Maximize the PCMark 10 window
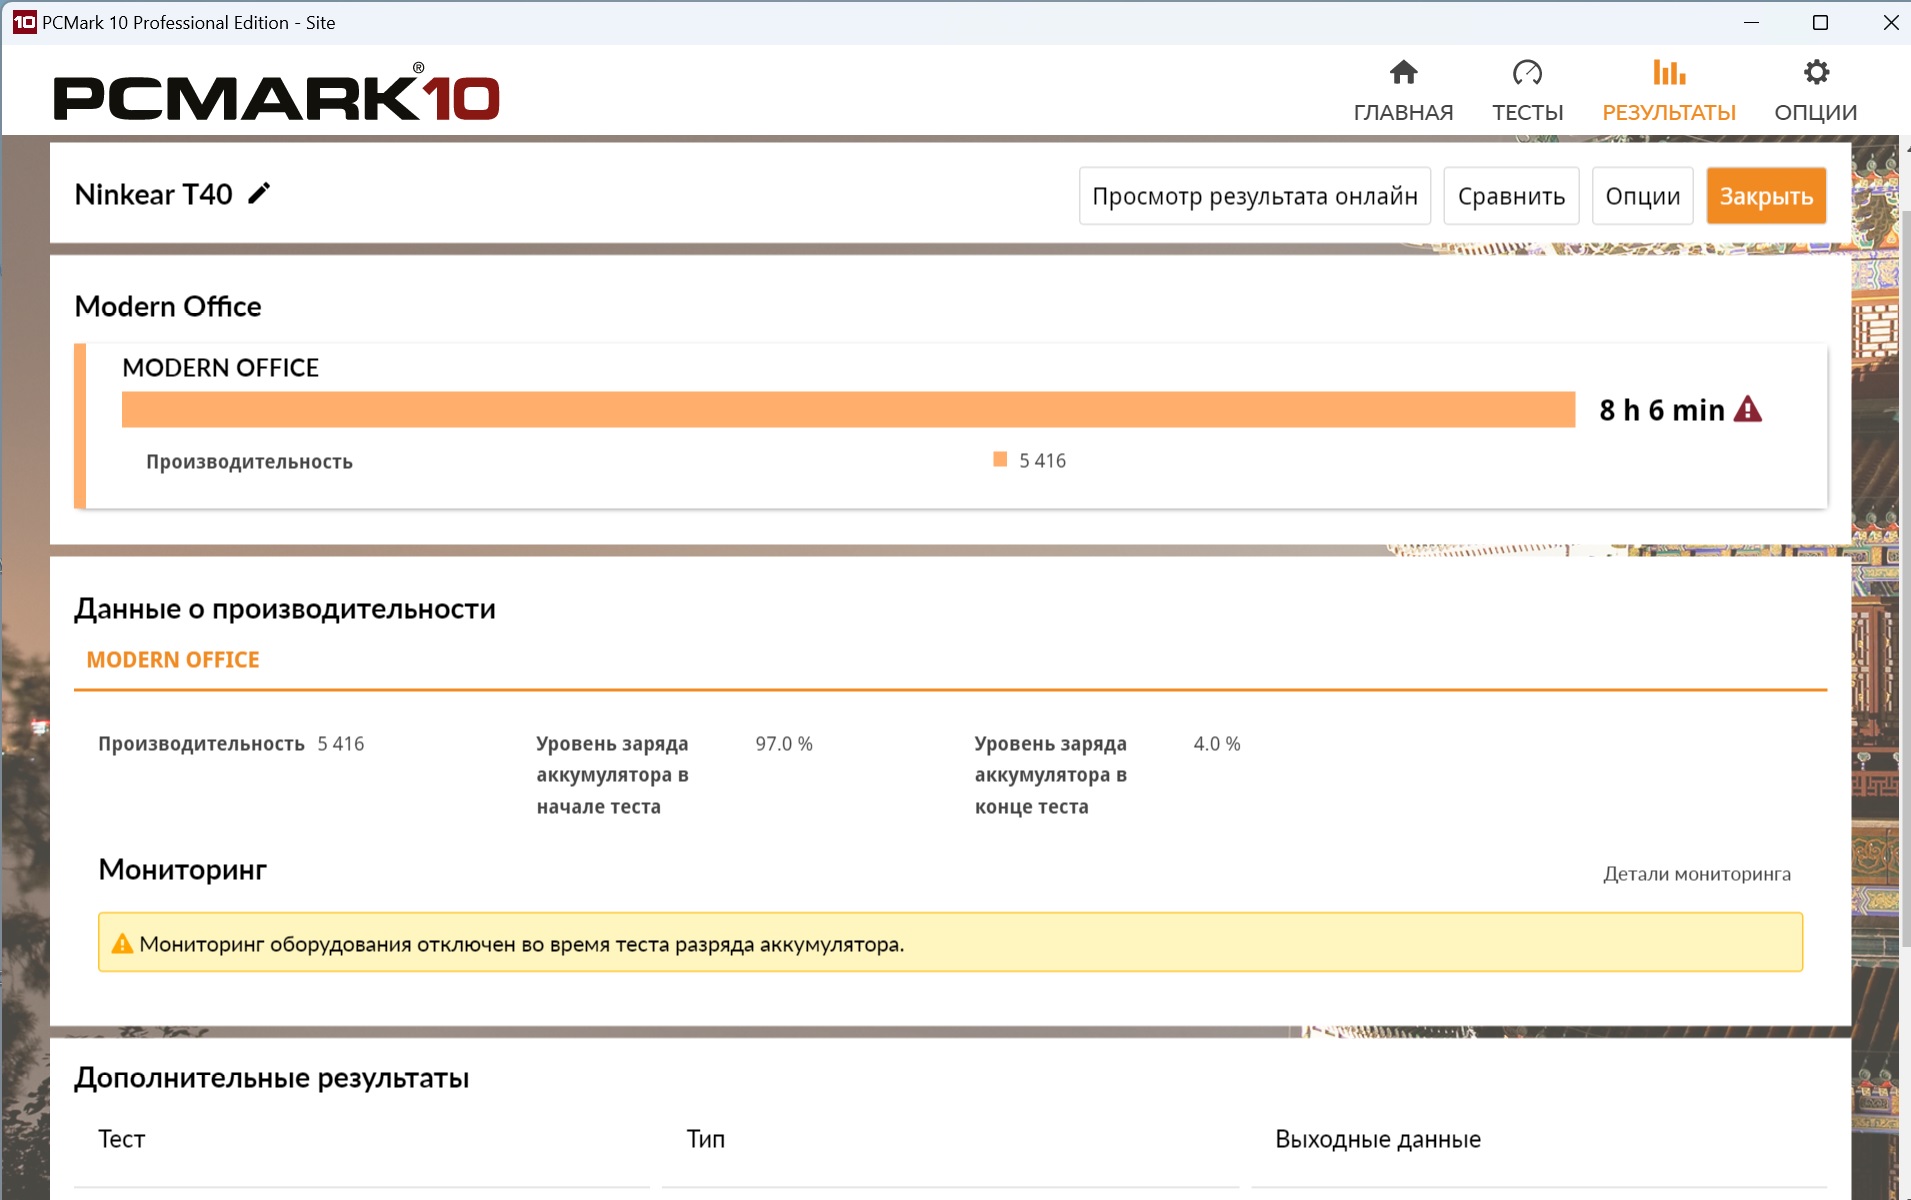The image size is (1911, 1200). 1820,22
